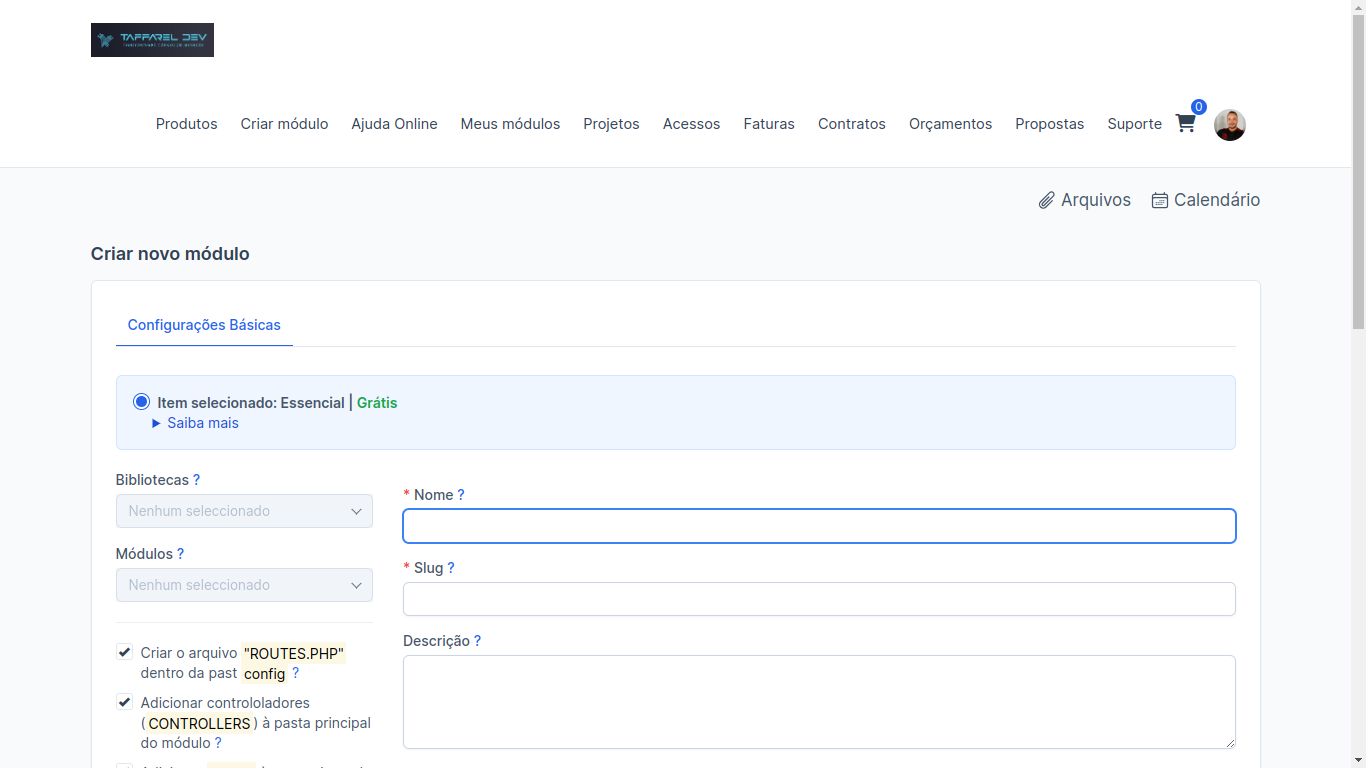Screen dimensions: 1366x768
Task: Open the Bibliotecas dropdown
Action: point(244,511)
